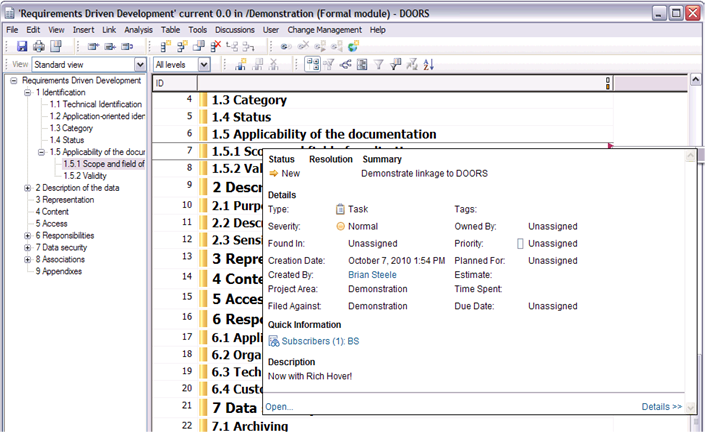Click the start link icon
The height and width of the screenshot is (432, 705).
point(286,46)
